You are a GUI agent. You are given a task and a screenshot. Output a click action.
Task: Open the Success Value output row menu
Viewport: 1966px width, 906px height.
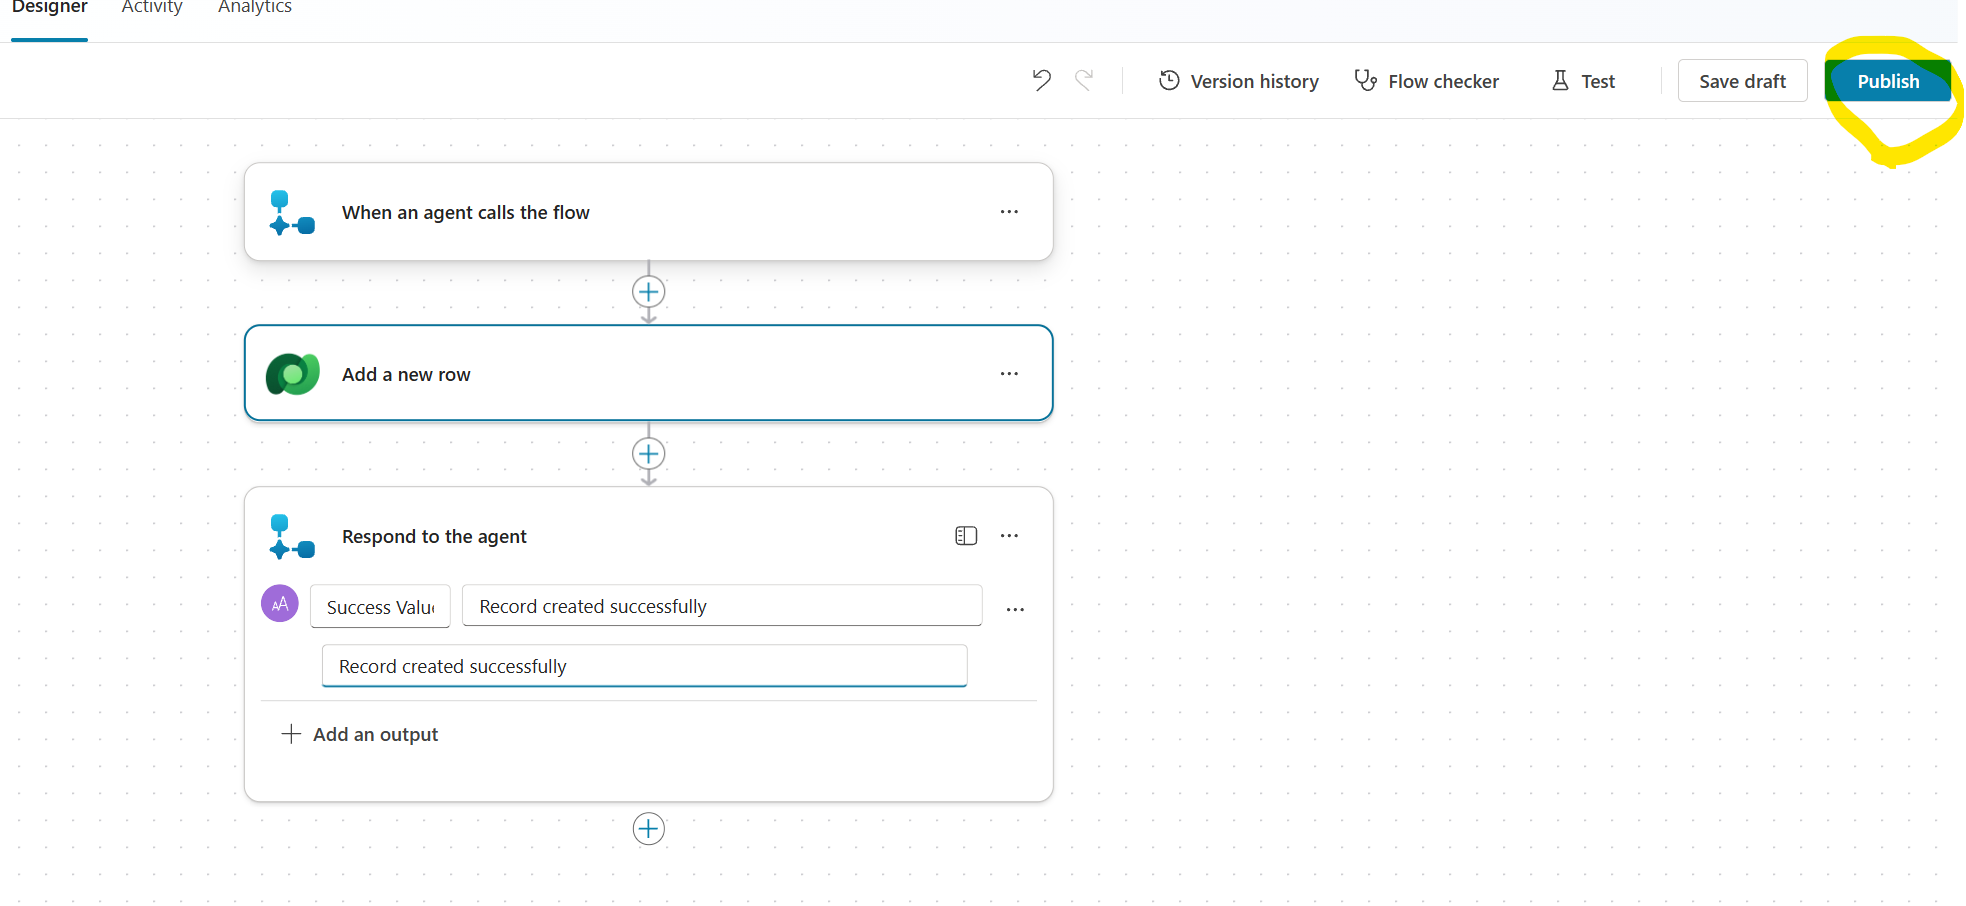coord(1015,609)
